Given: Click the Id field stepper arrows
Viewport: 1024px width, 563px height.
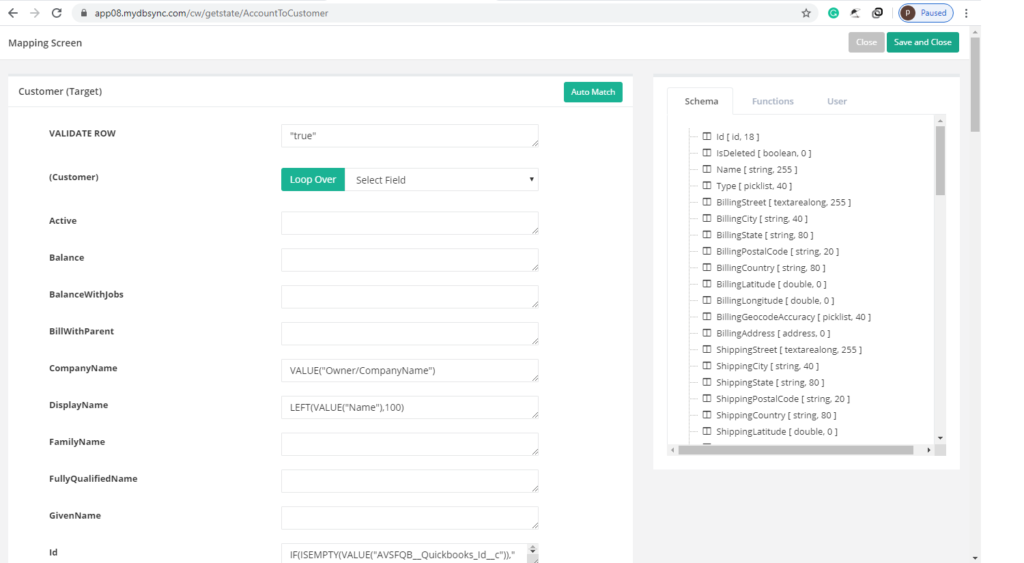Looking at the screenshot, I should pyautogui.click(x=532, y=551).
